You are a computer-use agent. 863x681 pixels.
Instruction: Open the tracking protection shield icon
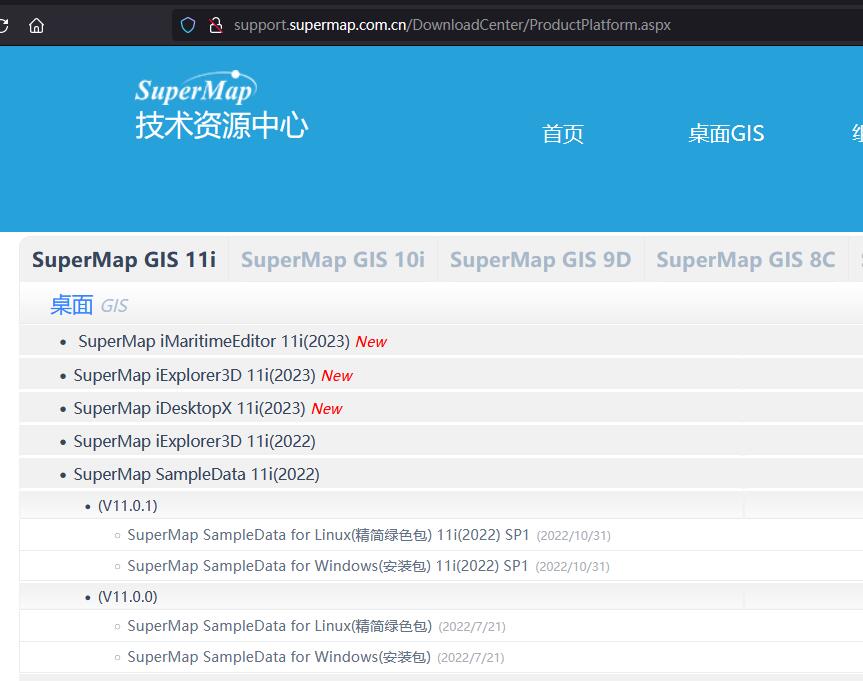point(188,25)
